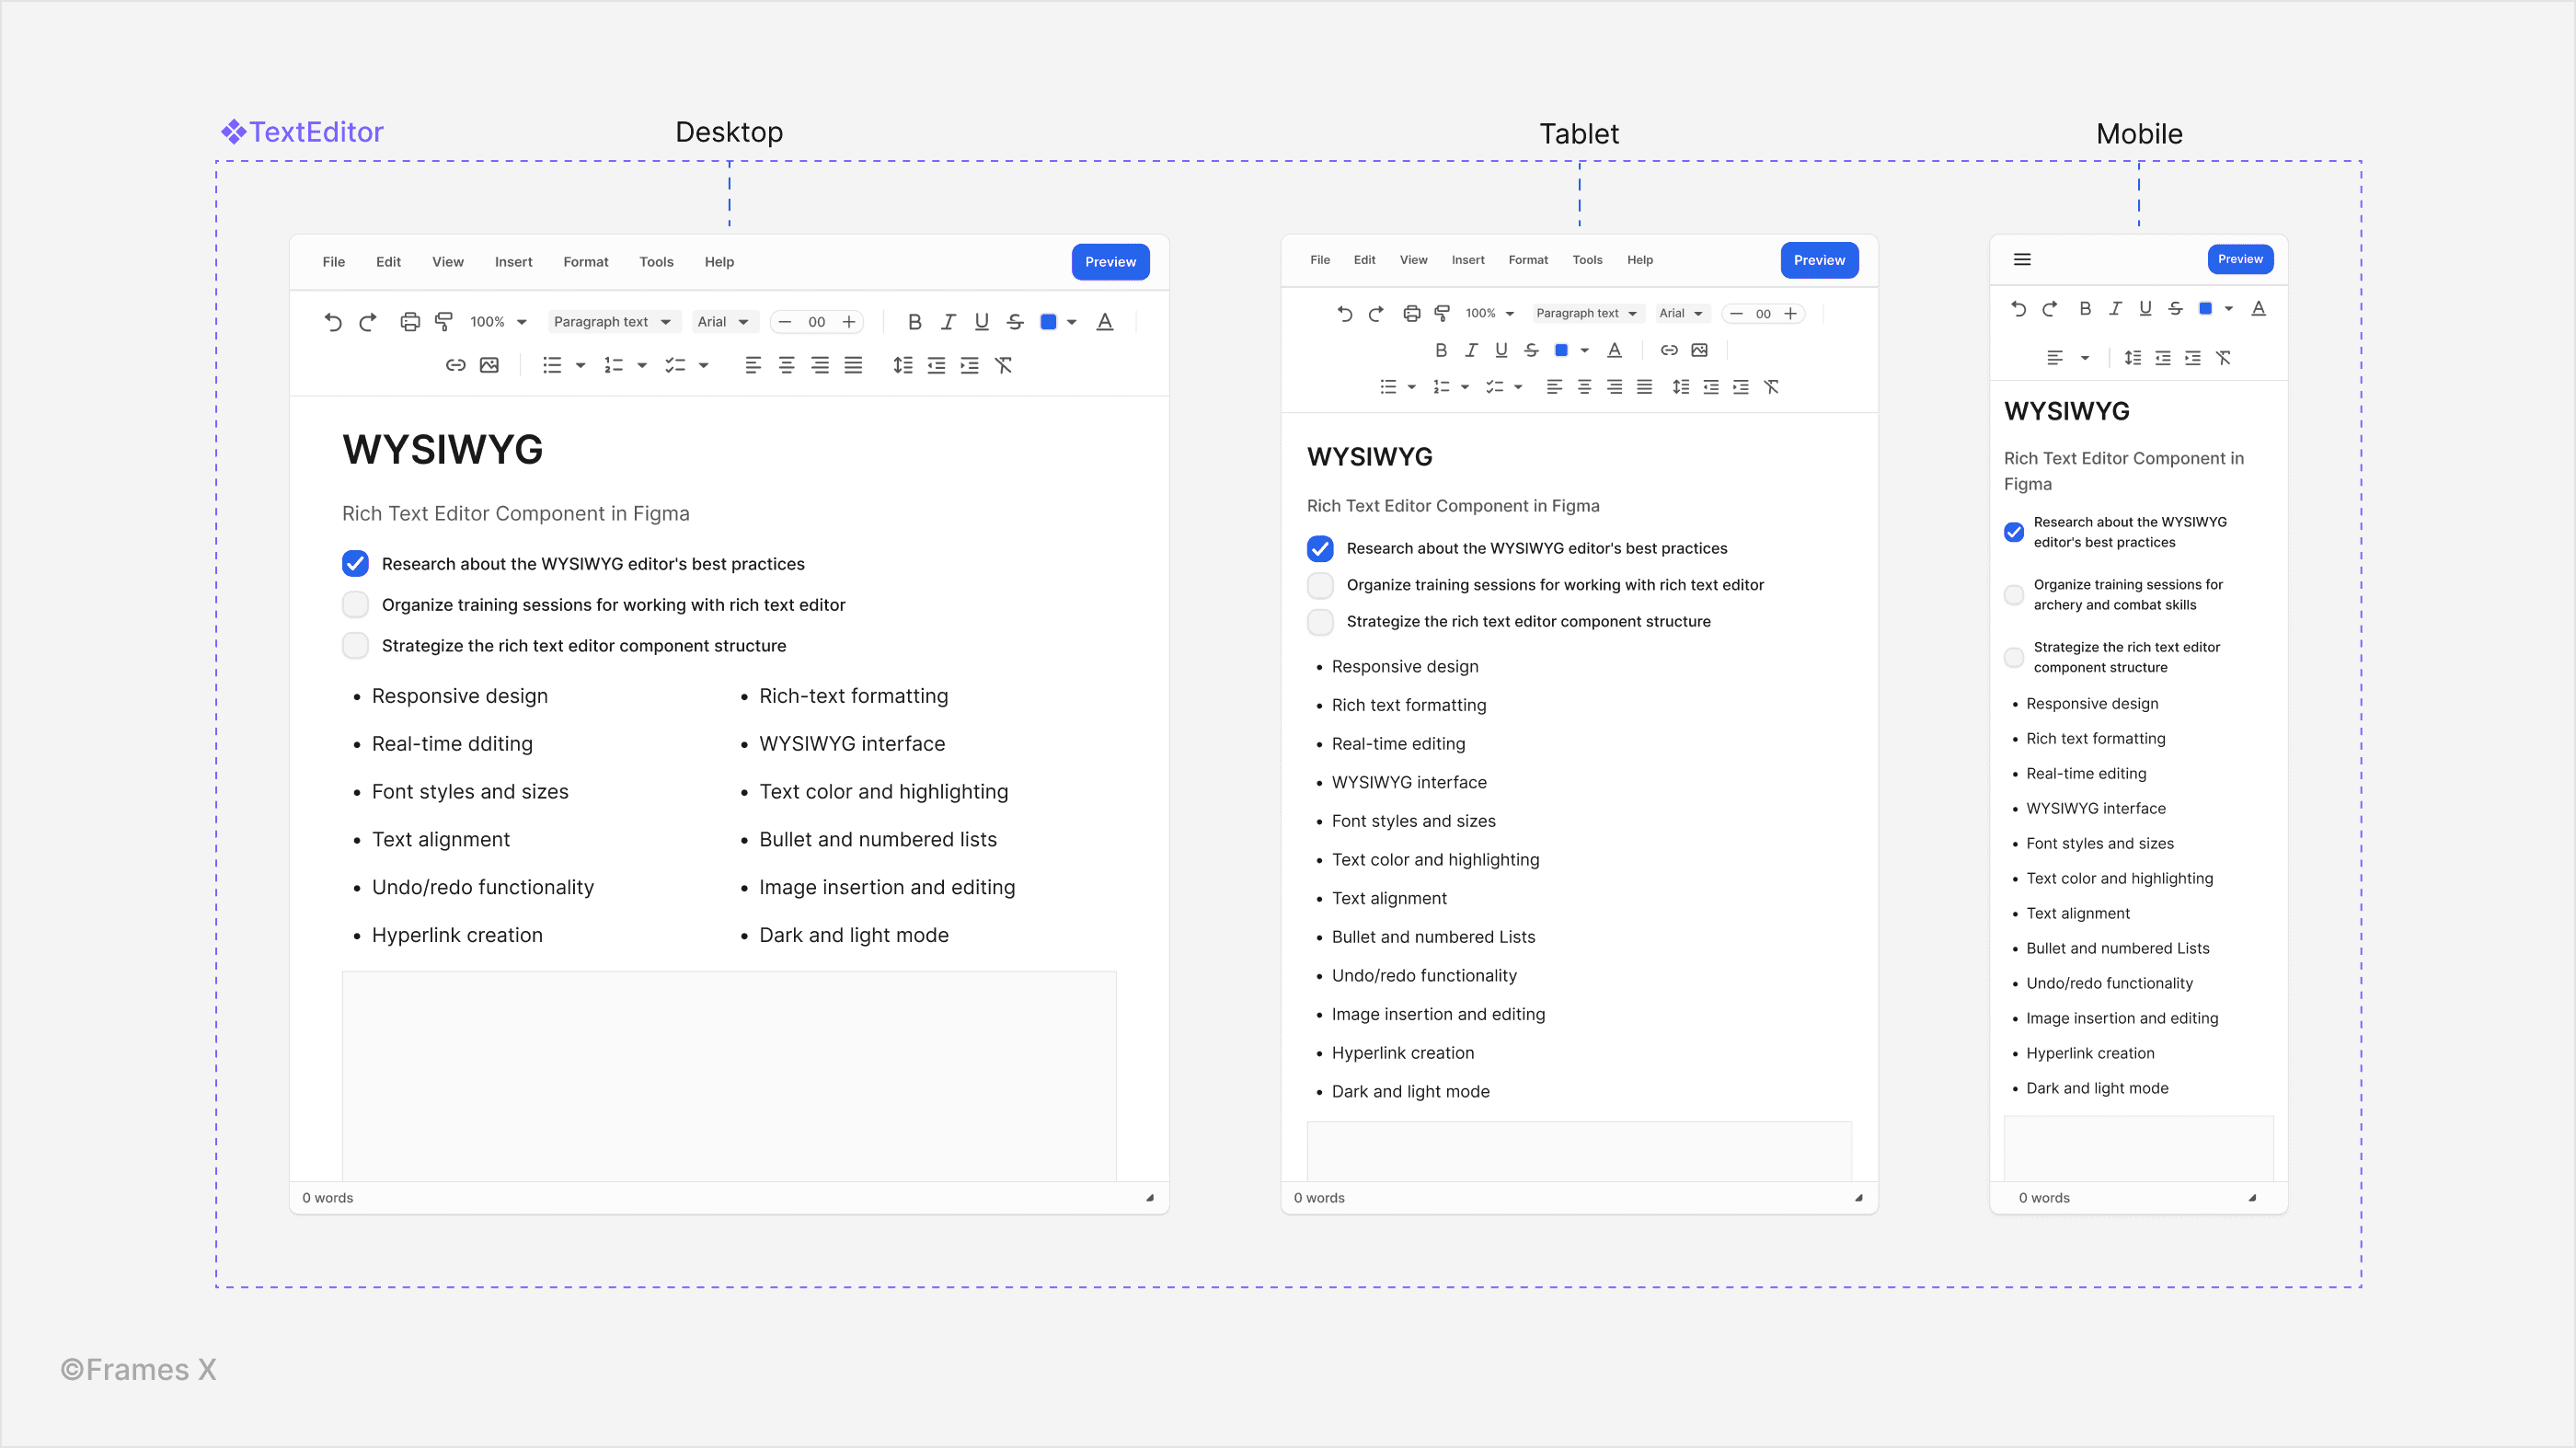The height and width of the screenshot is (1448, 2576).
Task: Click the Underline formatting icon
Action: 982,320
